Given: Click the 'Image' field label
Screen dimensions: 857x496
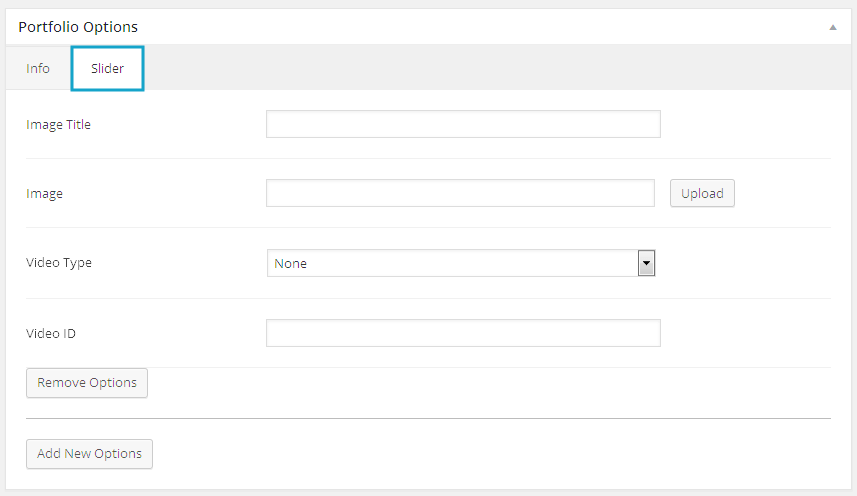Looking at the screenshot, I should coord(44,194).
